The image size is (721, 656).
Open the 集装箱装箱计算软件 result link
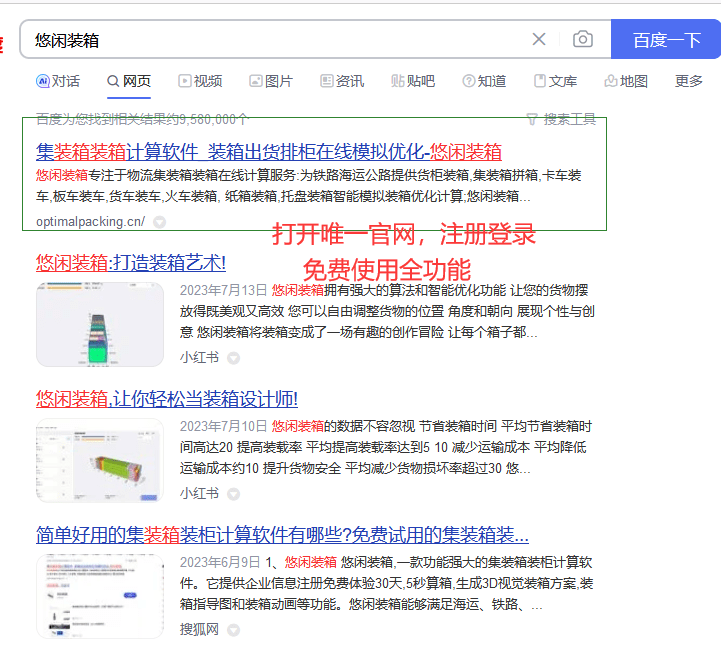[x=269, y=152]
